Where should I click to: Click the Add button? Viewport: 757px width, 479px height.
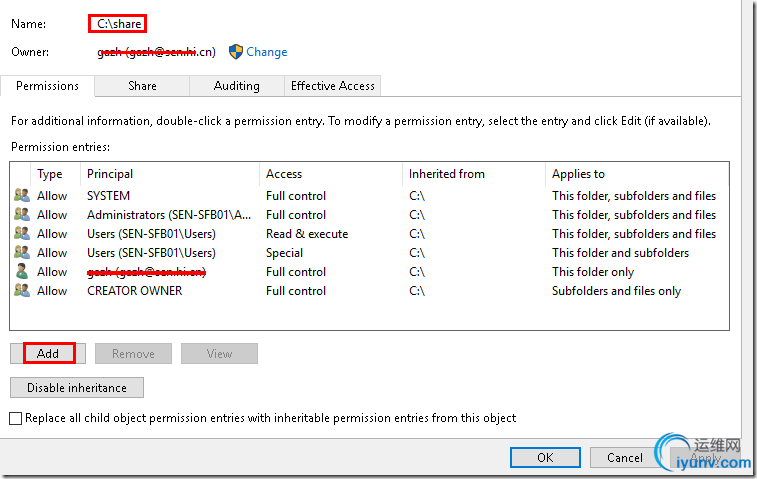(x=48, y=353)
